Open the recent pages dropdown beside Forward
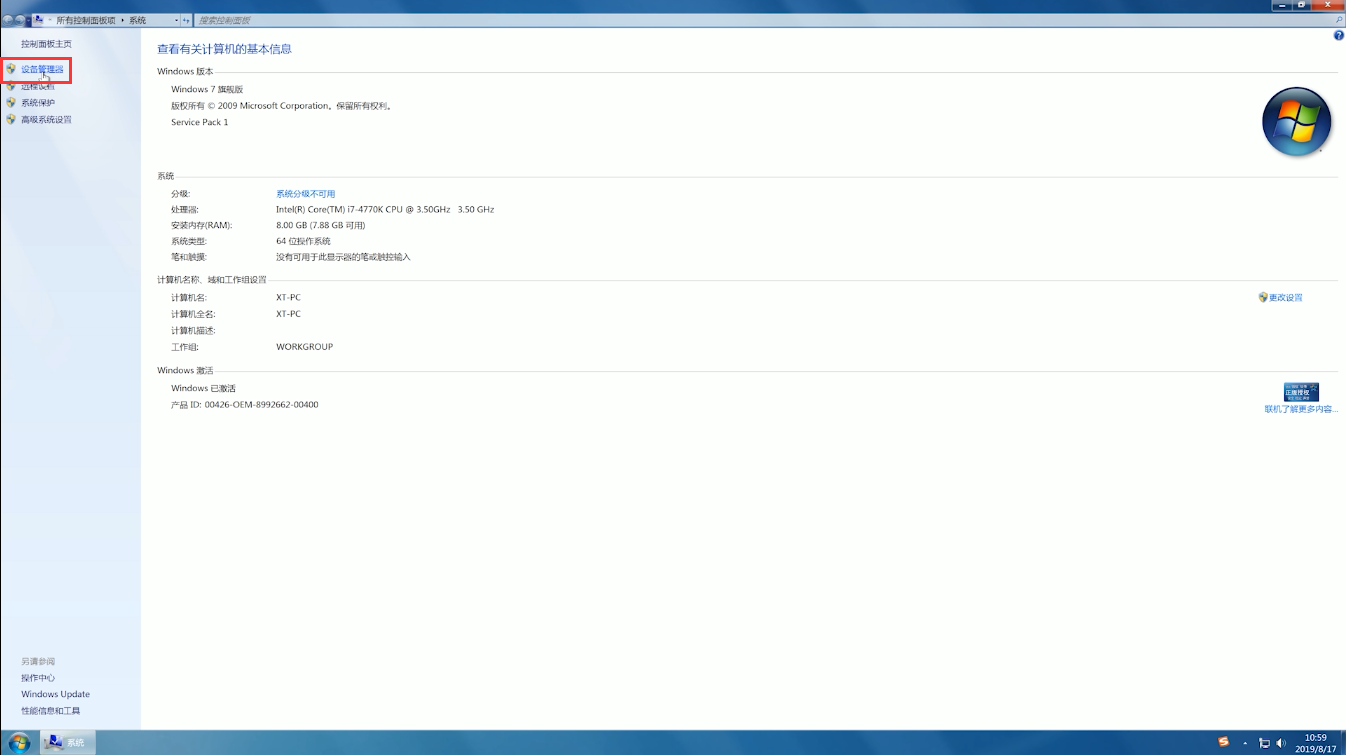 tap(30, 20)
